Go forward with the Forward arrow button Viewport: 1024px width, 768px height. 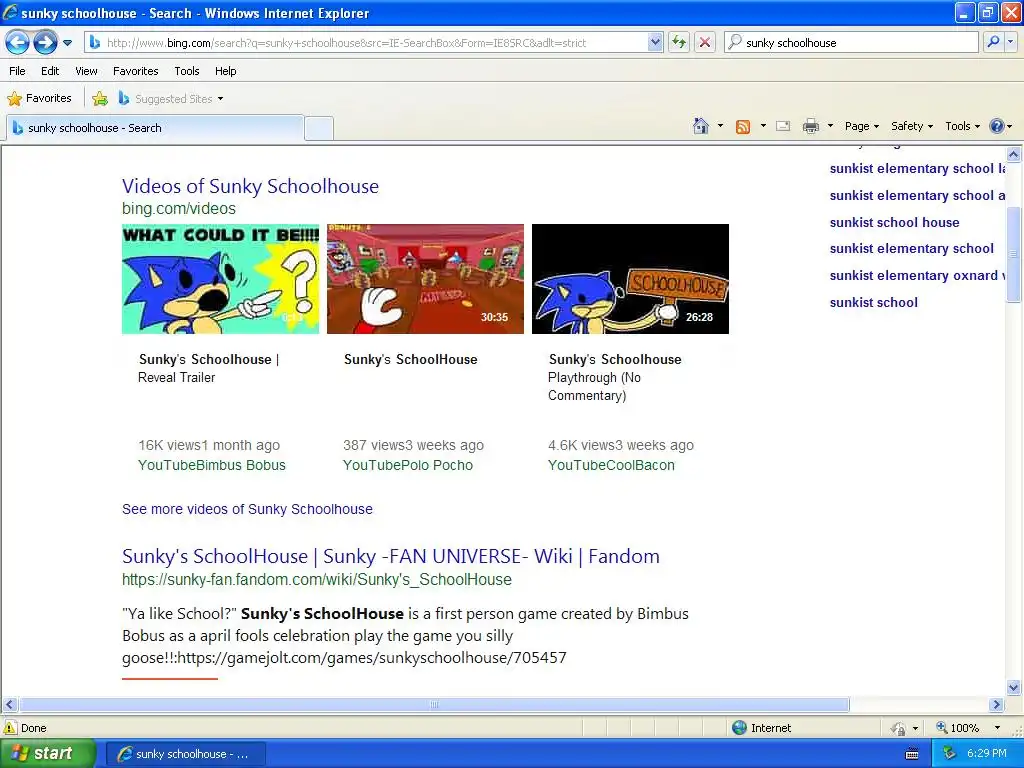coord(45,42)
